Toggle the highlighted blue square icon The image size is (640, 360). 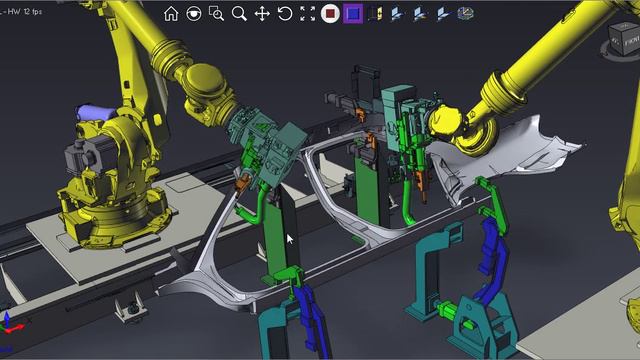tap(353, 13)
